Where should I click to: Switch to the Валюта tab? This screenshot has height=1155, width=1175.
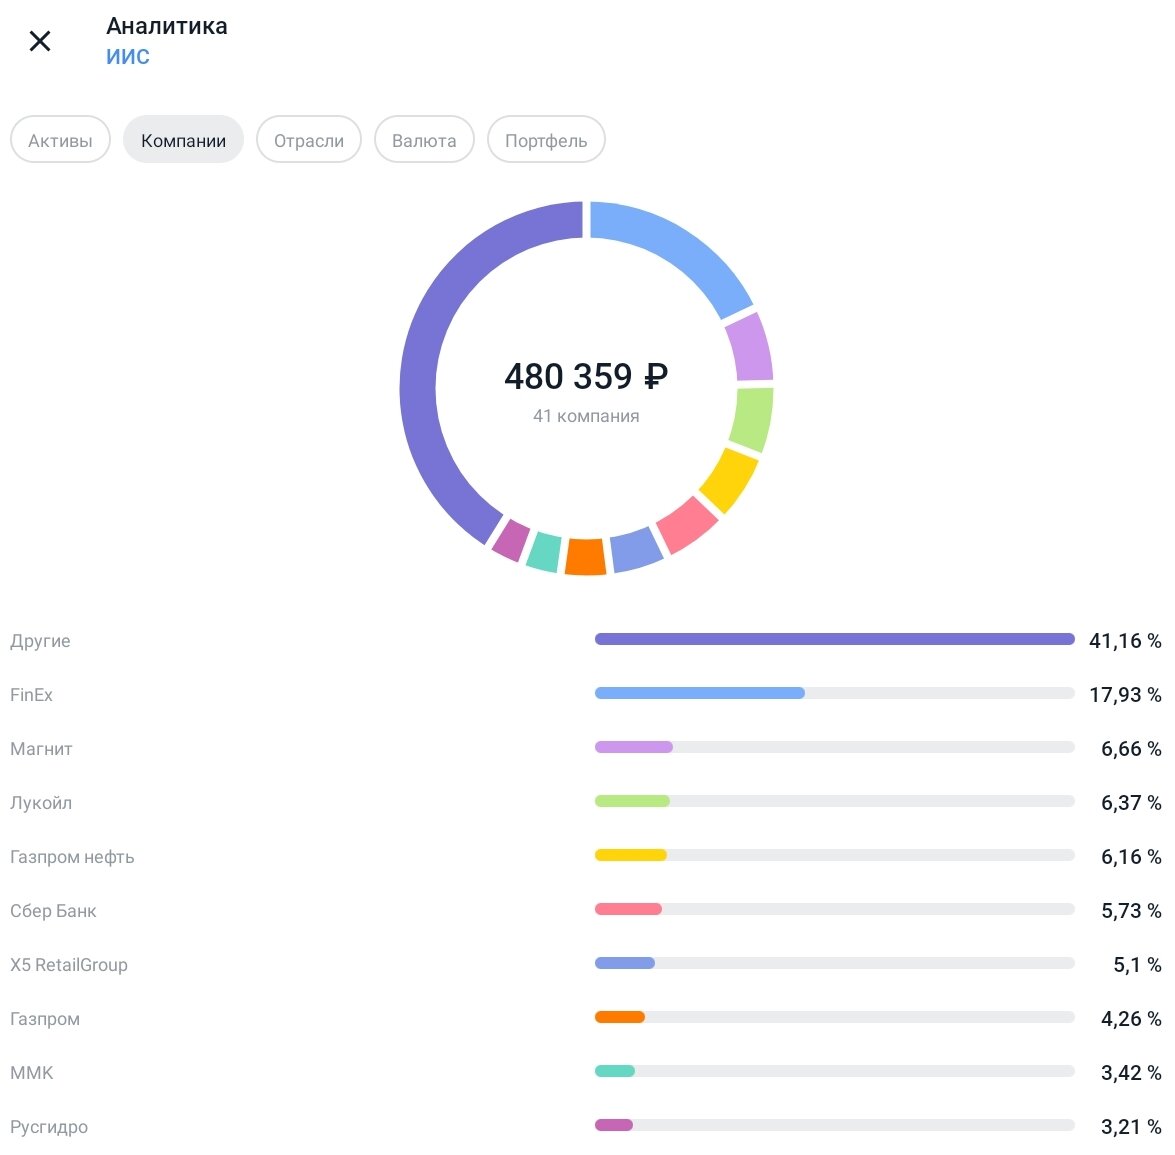(x=423, y=140)
